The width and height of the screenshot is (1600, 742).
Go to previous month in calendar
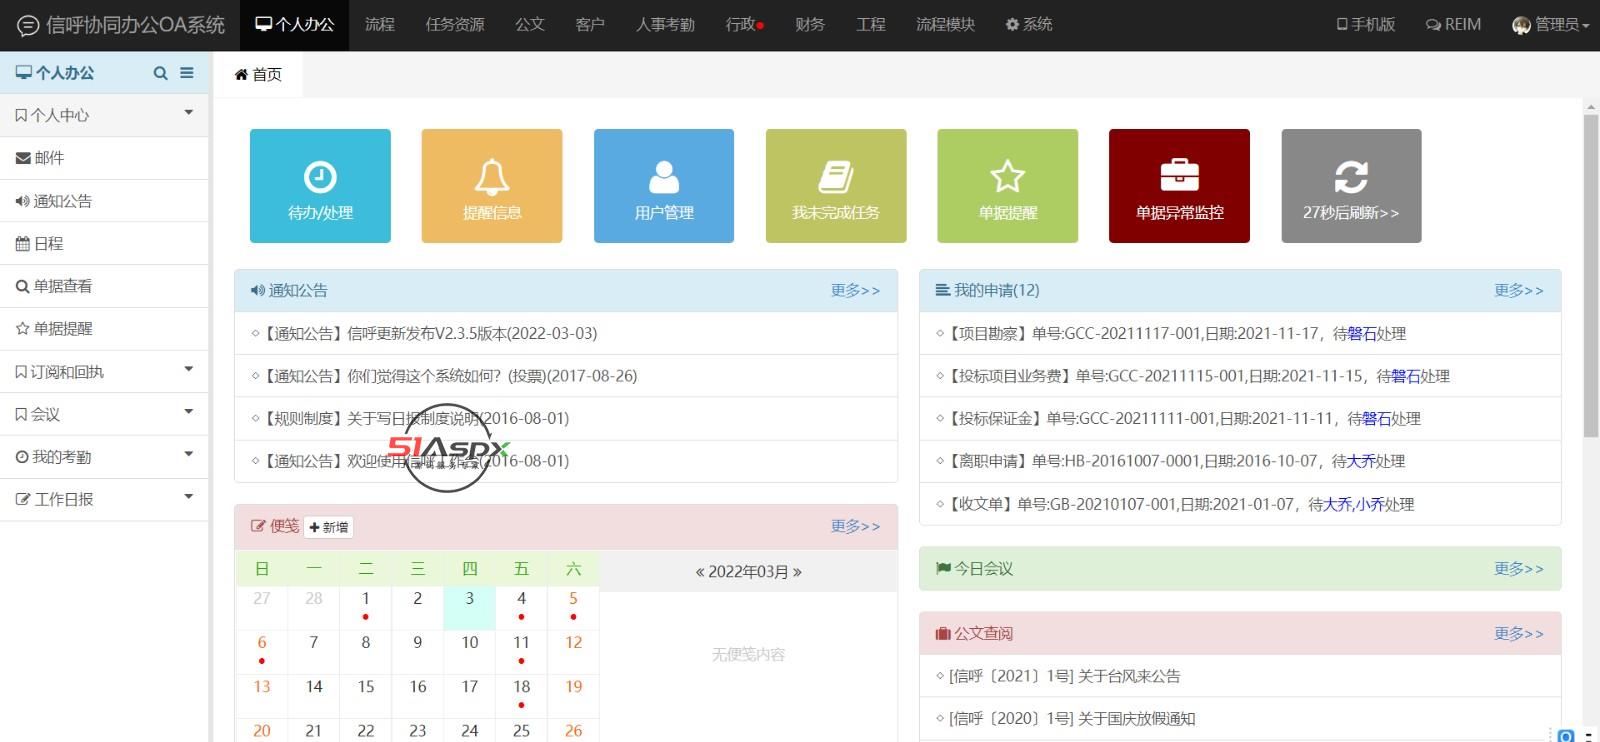[x=700, y=572]
